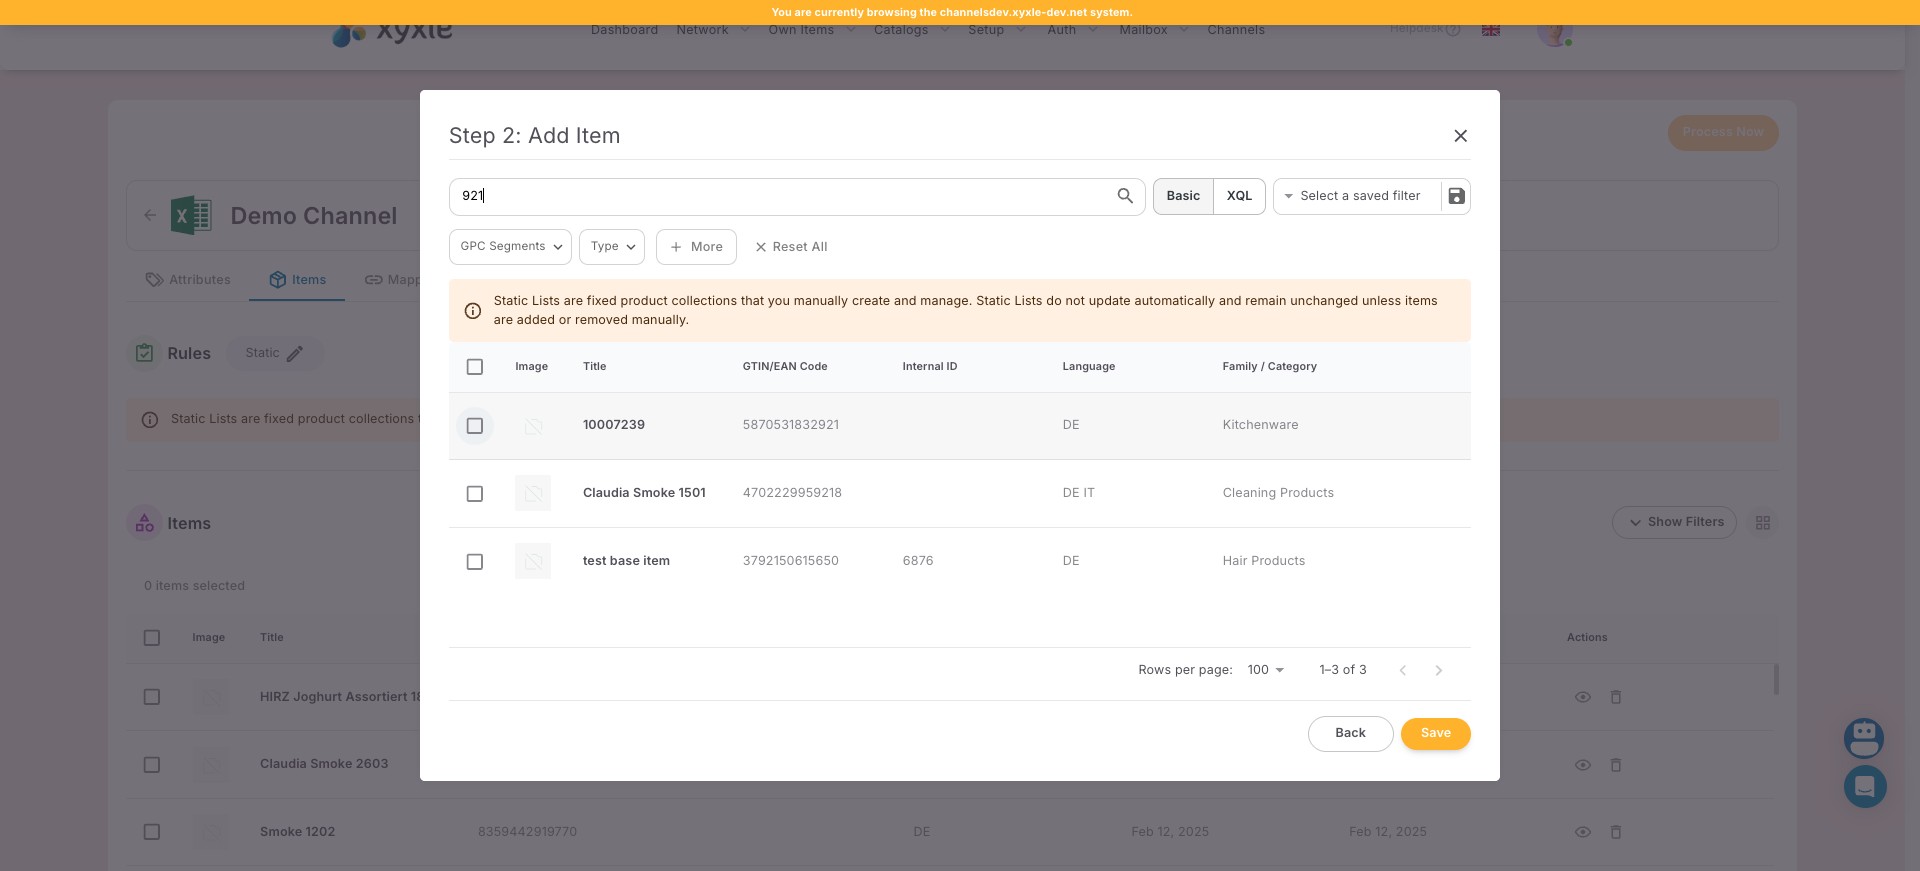
Task: Click the search magnifier icon
Action: (1124, 196)
